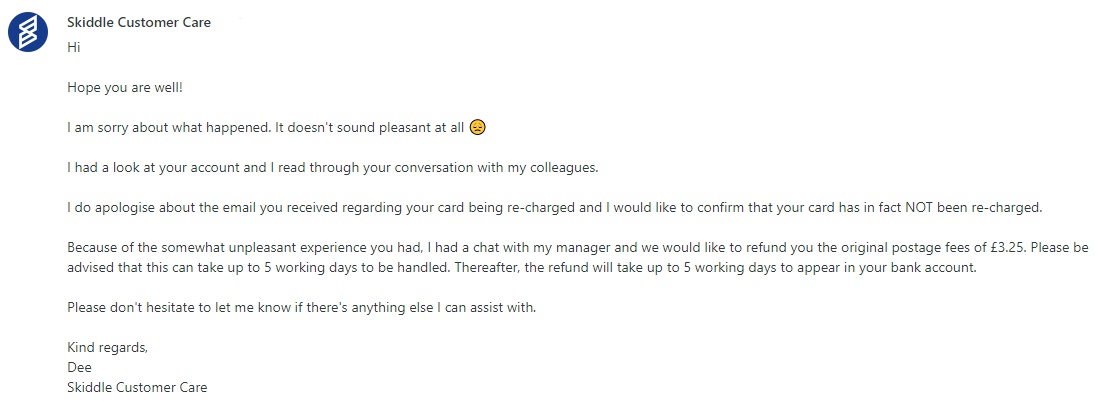
Task: Click the Skiddle avatar logo
Action: (x=30, y=34)
